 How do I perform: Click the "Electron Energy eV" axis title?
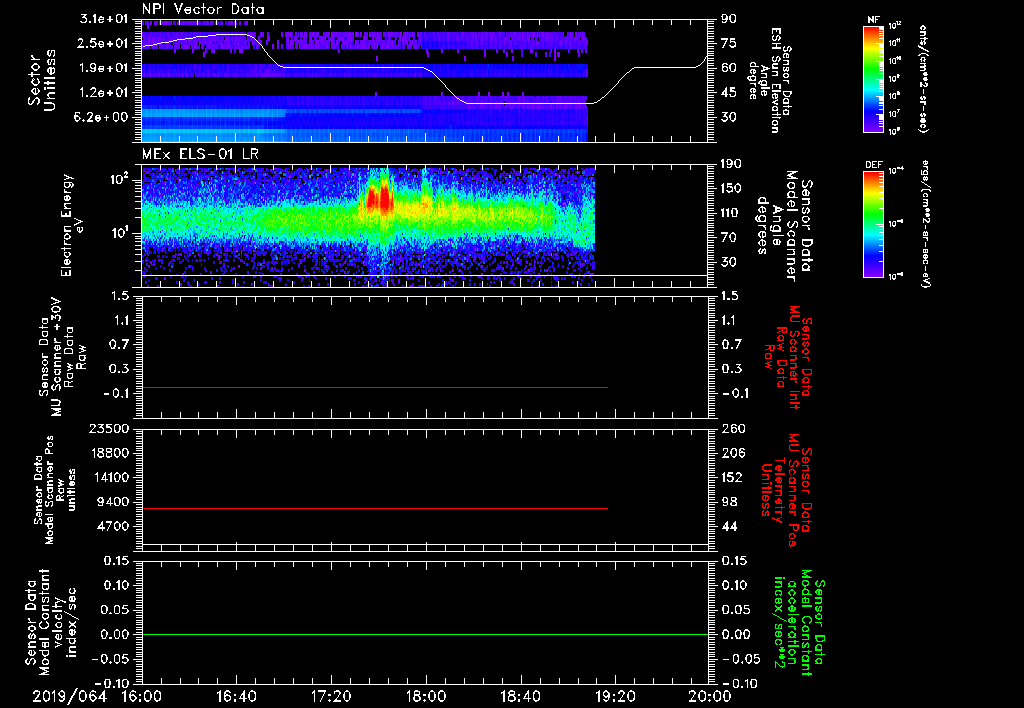(x=74, y=225)
